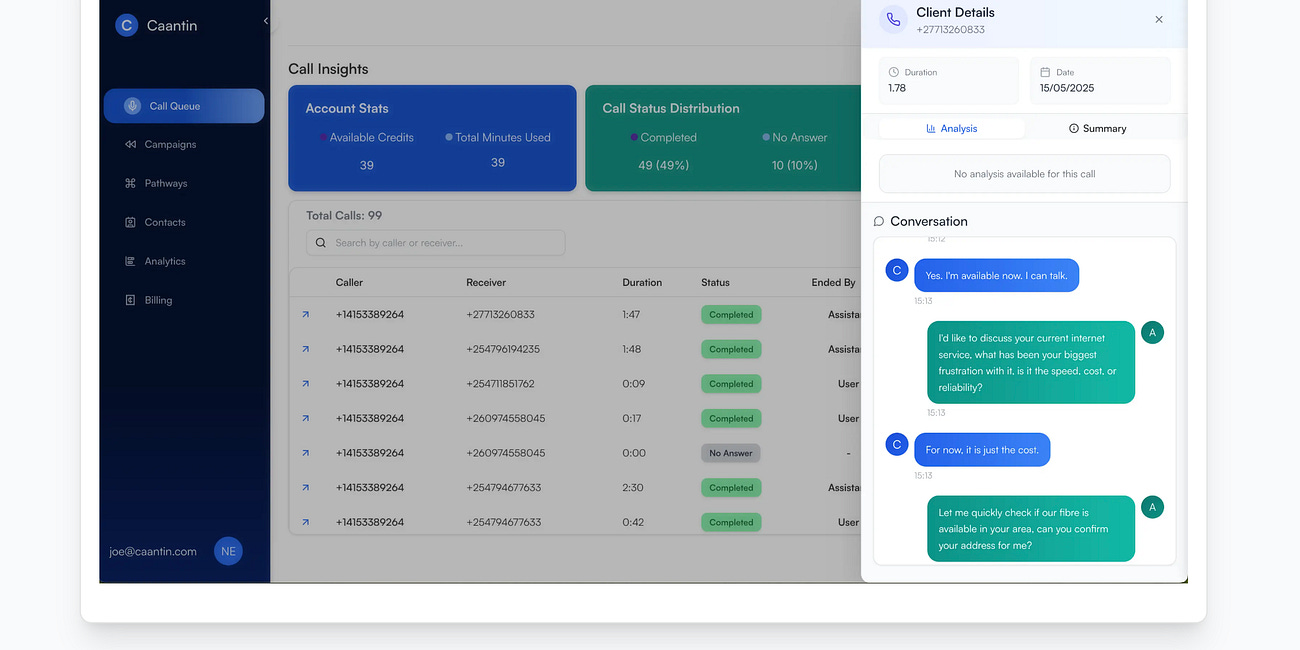Click the Duration clock icon

894,72
